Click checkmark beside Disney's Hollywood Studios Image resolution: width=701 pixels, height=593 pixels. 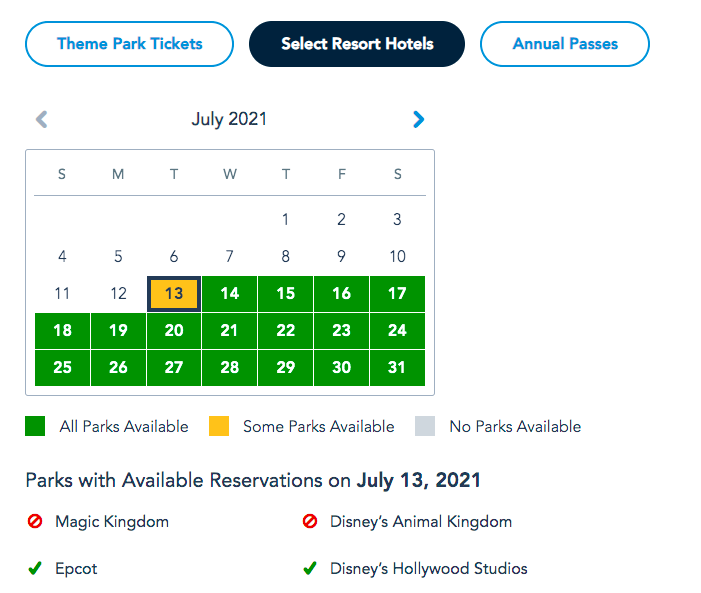point(310,569)
